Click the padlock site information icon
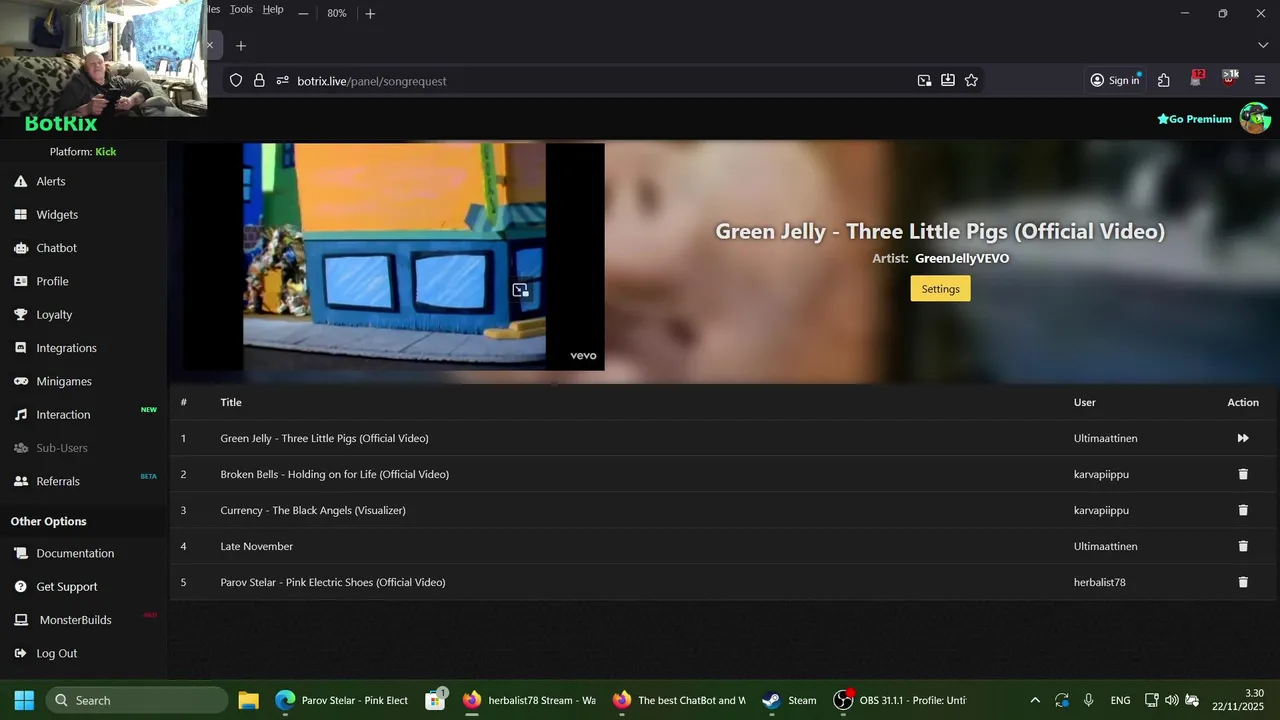The width and height of the screenshot is (1280, 720). point(259,80)
